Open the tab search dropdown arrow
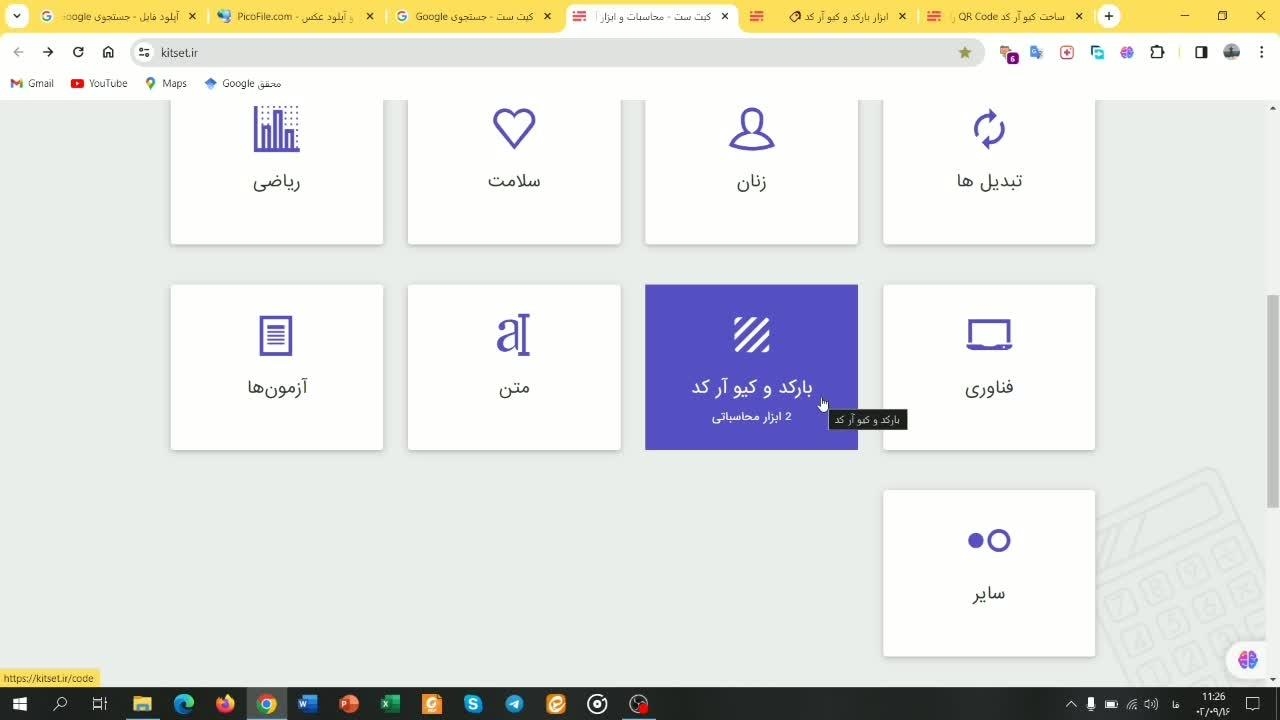The width and height of the screenshot is (1280, 720). point(16,16)
